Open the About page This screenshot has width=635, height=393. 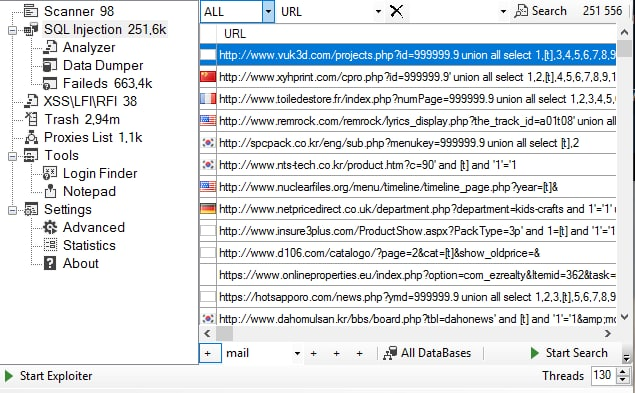81,263
